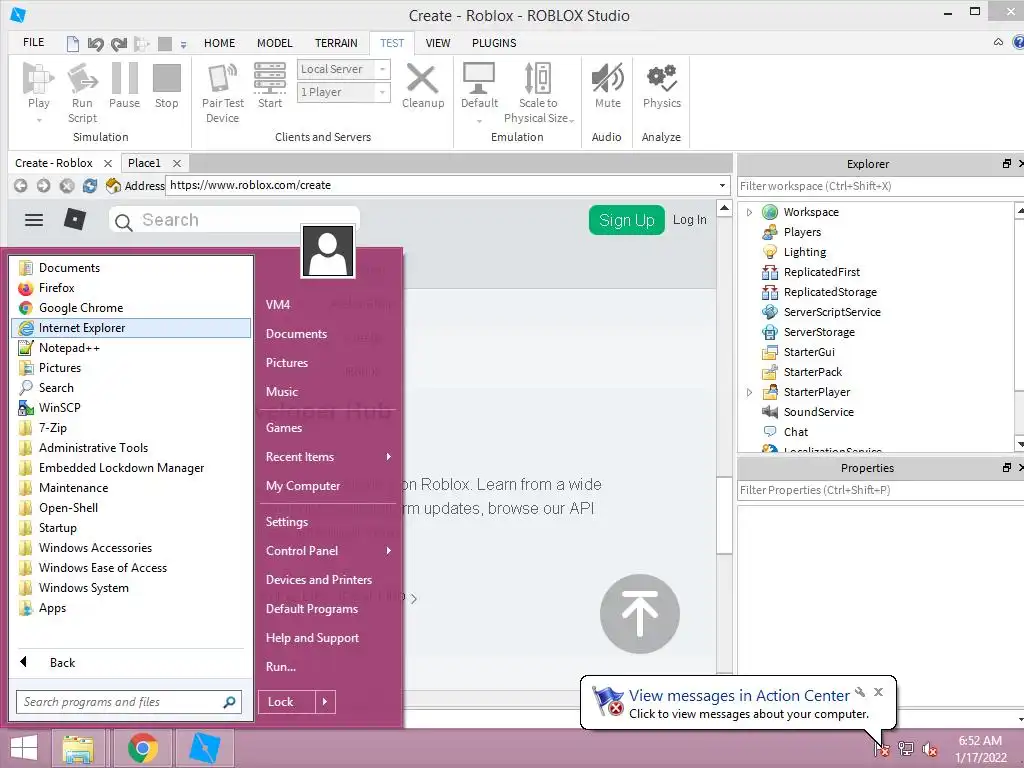Pause the simulation
The width and height of the screenshot is (1024, 768).
pyautogui.click(x=124, y=78)
